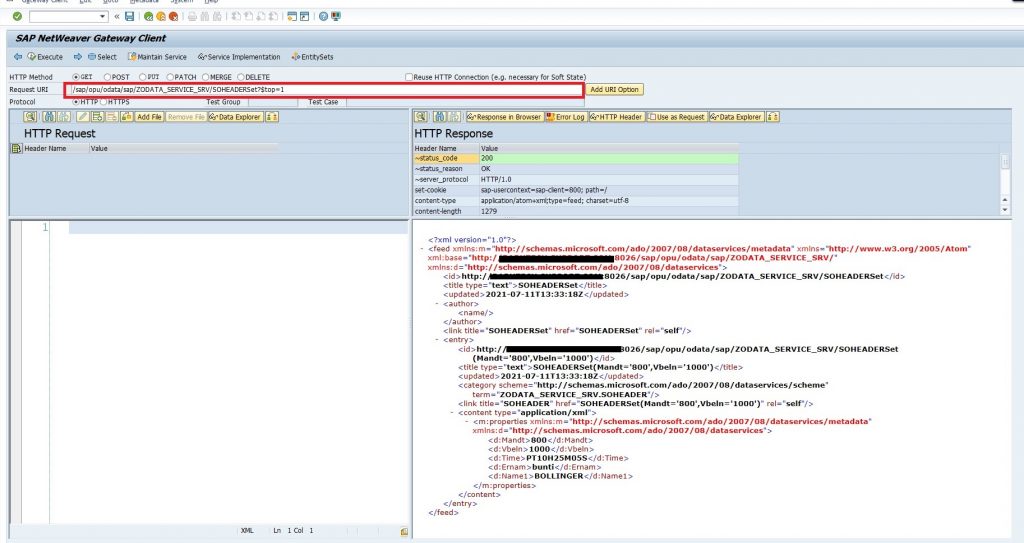
Task: Click Data Explorer in HTTP Request toolbar
Action: (235, 117)
